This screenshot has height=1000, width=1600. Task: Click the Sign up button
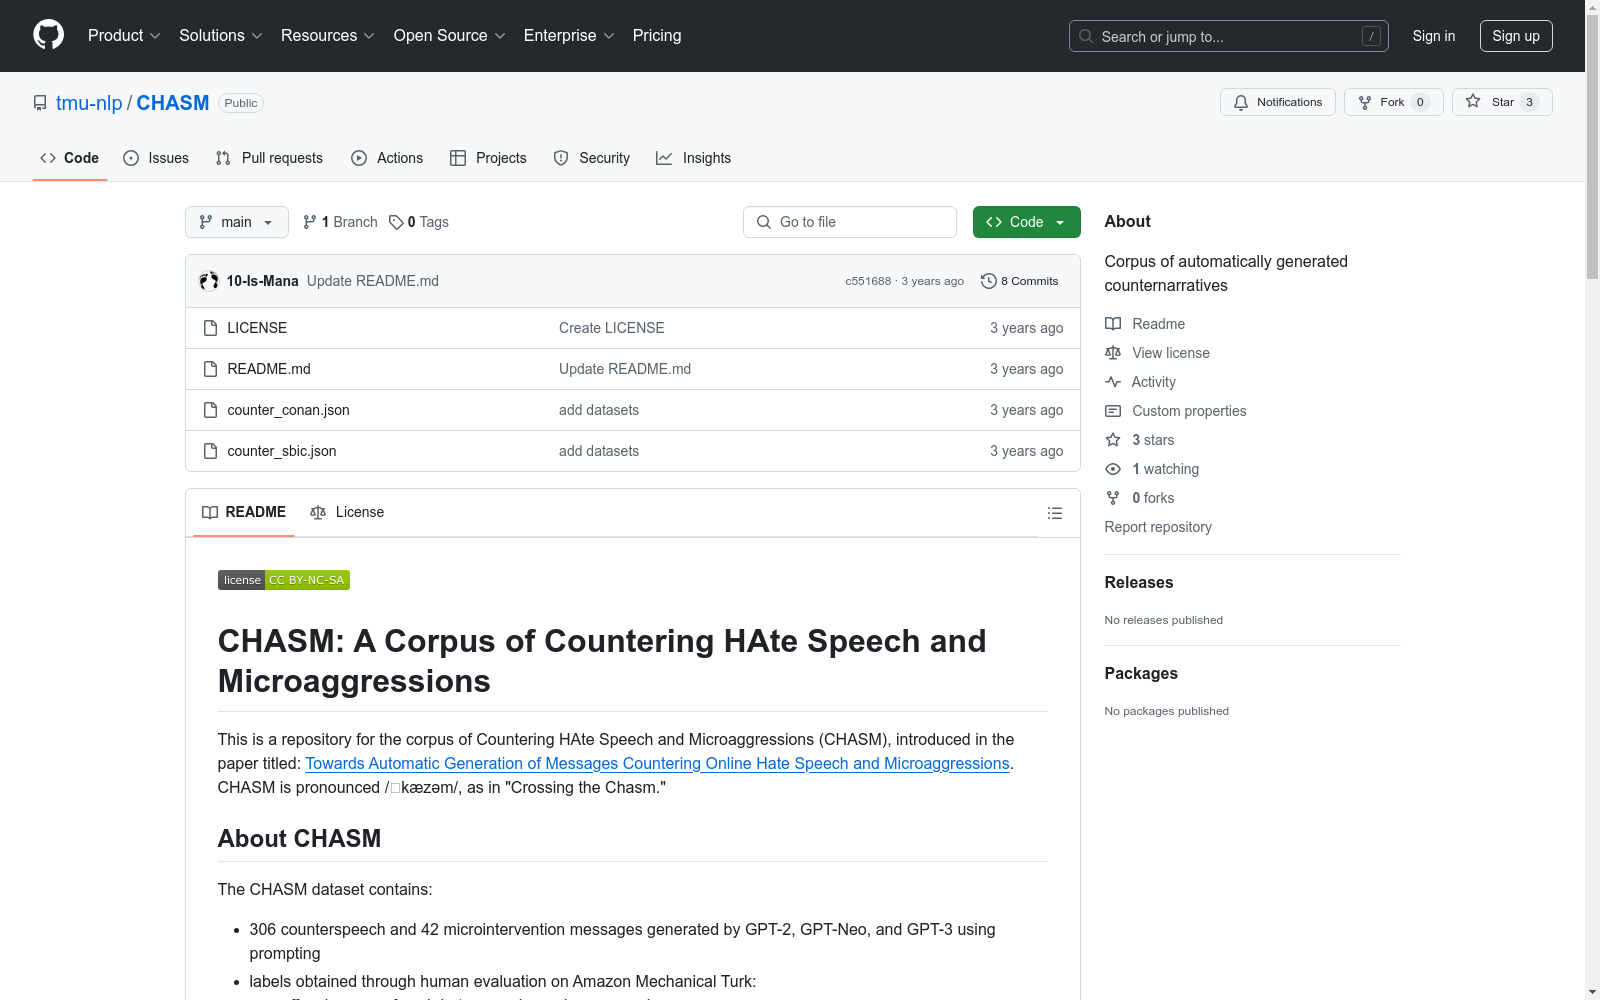click(1516, 36)
